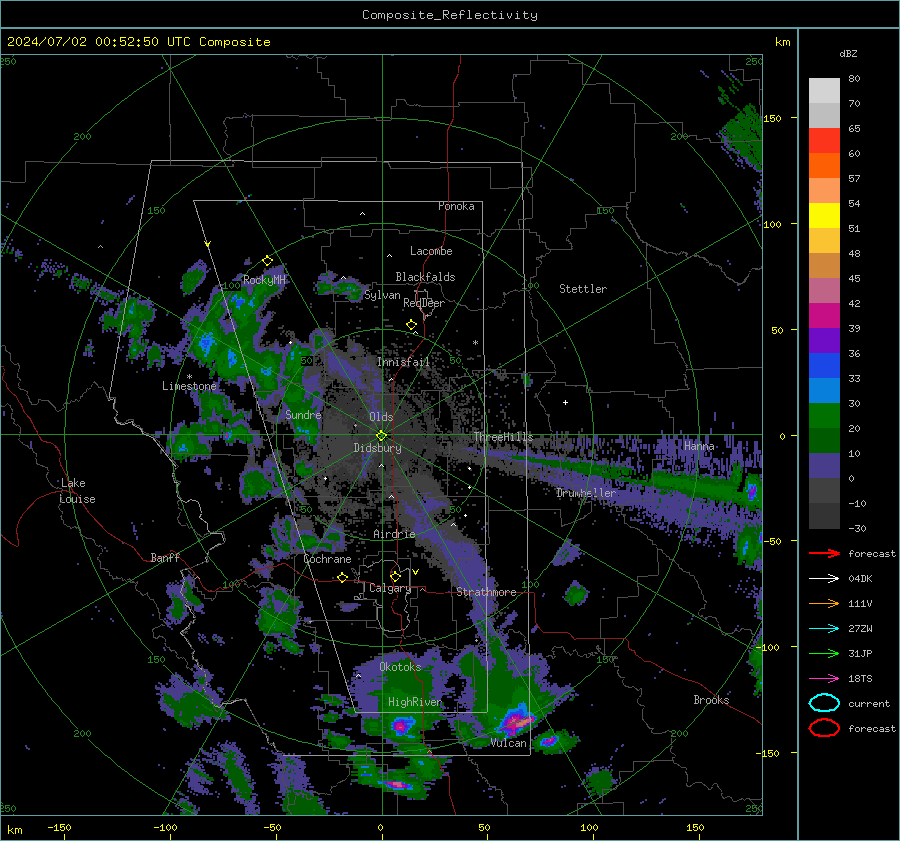Click the orange 111V arrow icon
The image size is (900, 841).
tap(824, 603)
